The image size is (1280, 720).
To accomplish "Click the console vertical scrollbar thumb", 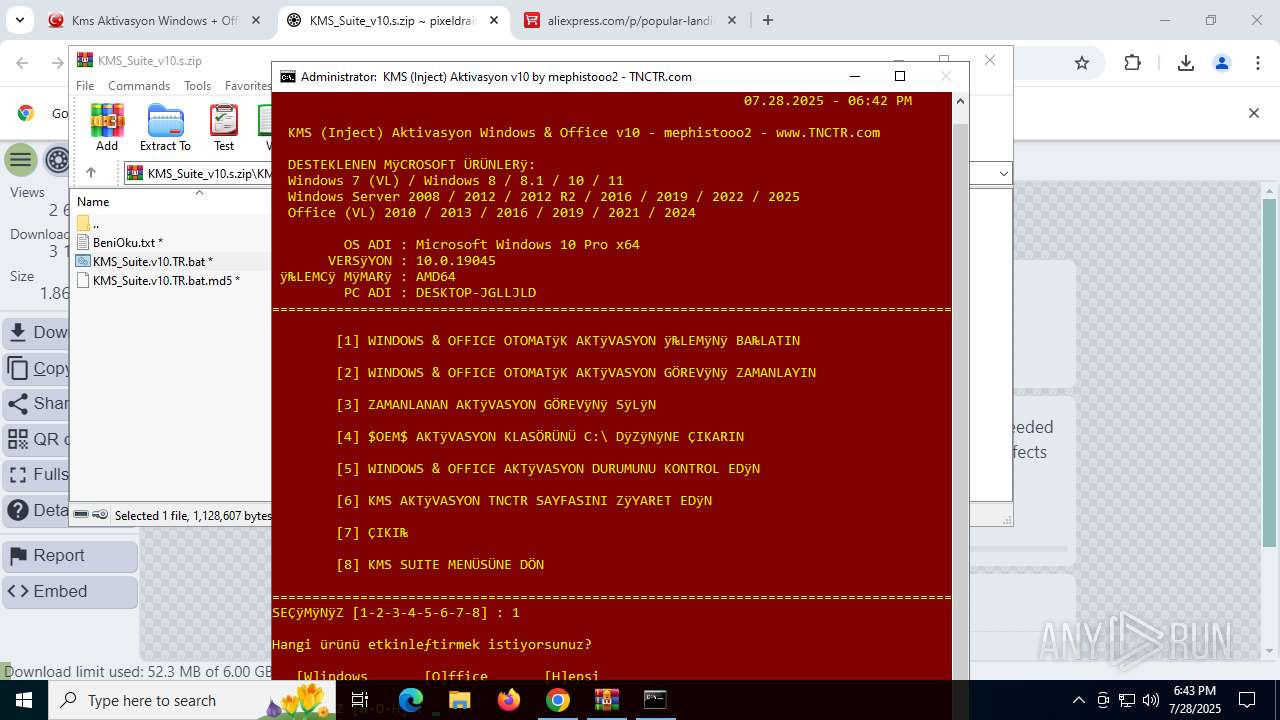I will (x=960, y=400).
